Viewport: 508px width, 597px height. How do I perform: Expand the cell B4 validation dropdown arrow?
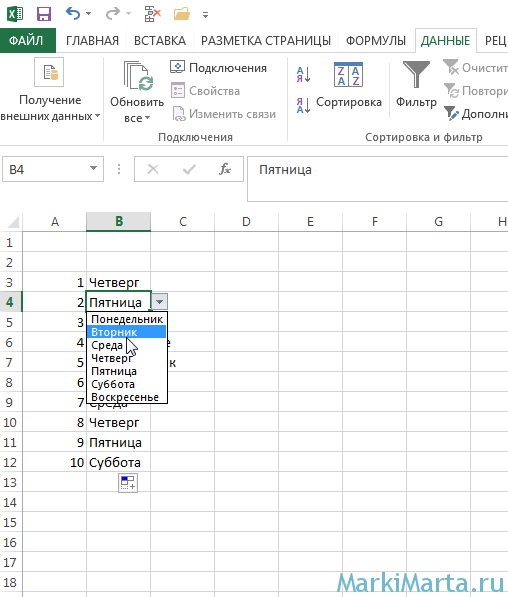(160, 302)
